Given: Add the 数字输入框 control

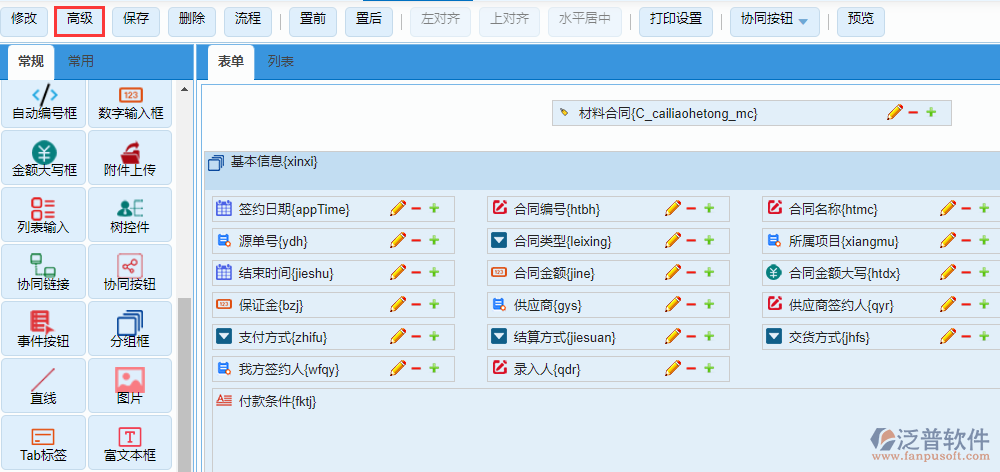Looking at the screenshot, I should [x=130, y=103].
